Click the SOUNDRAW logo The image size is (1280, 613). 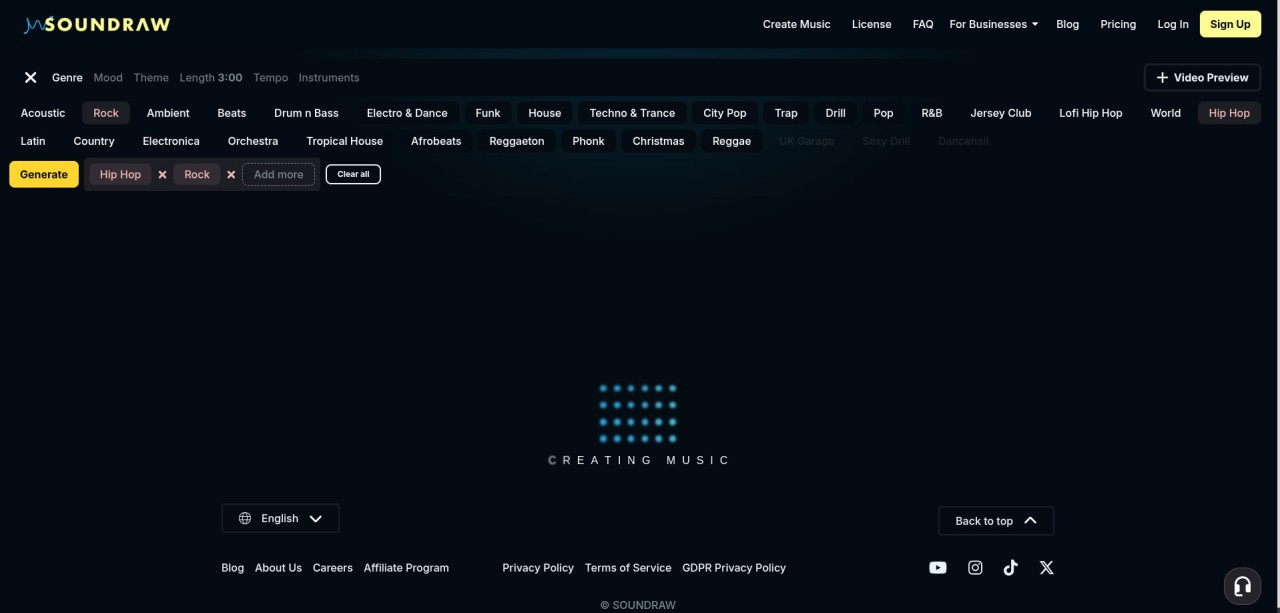97,24
